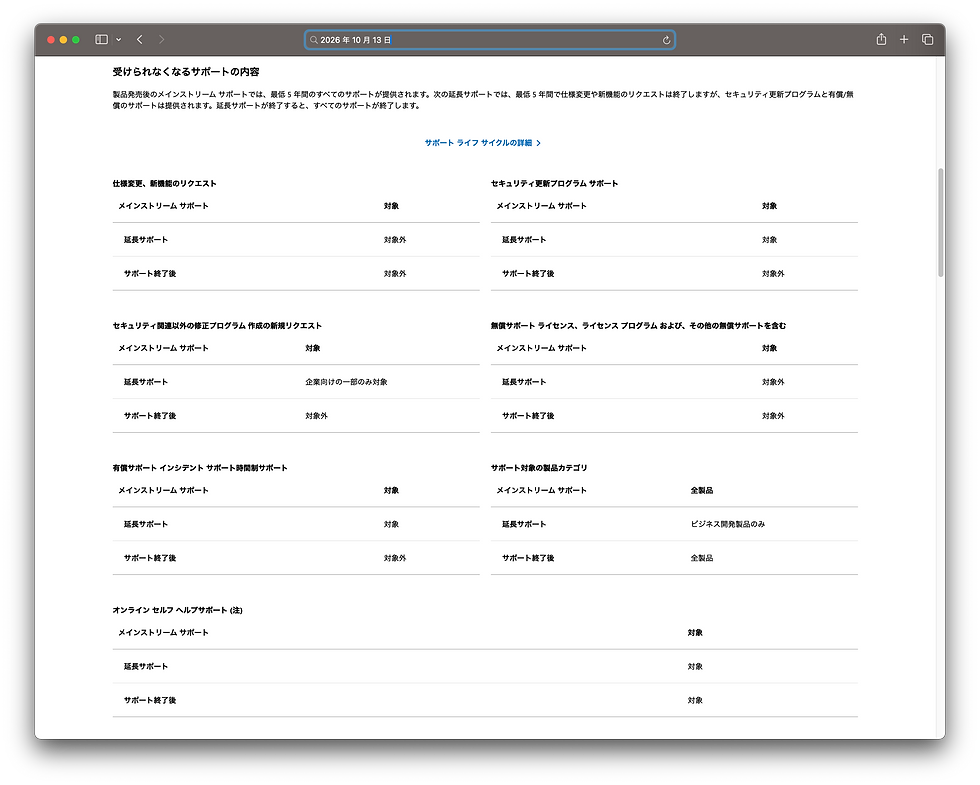
Task: Select the heading サポート対象の製品カテゴリ
Action: tap(539, 468)
